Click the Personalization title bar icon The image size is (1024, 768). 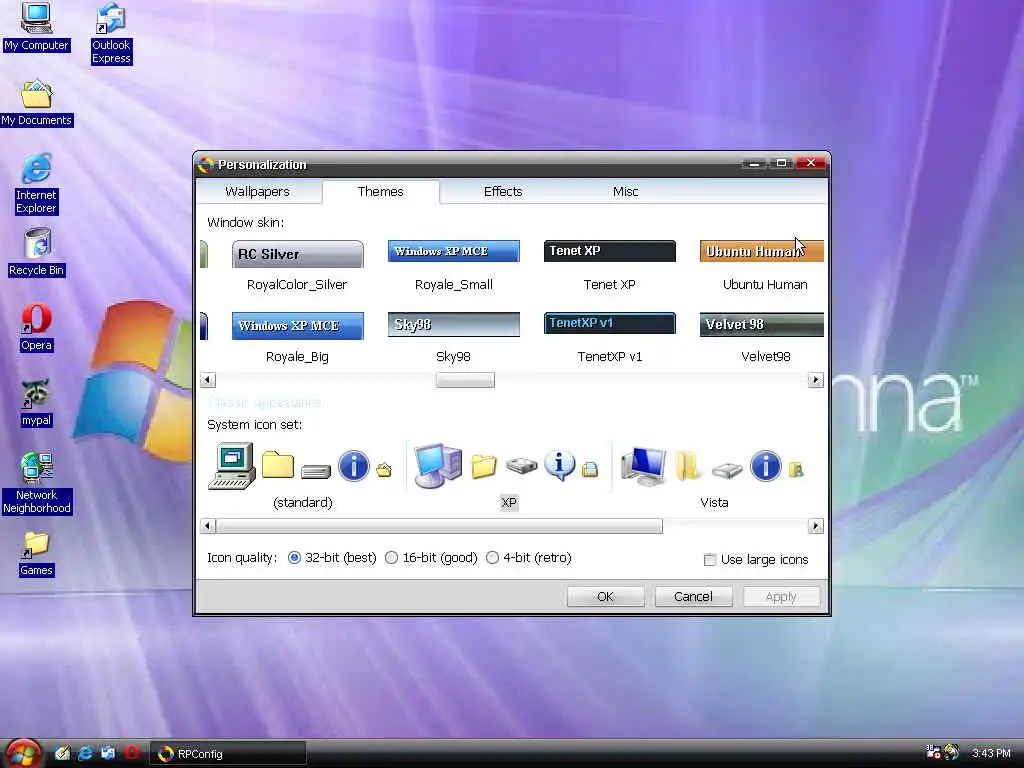point(206,165)
